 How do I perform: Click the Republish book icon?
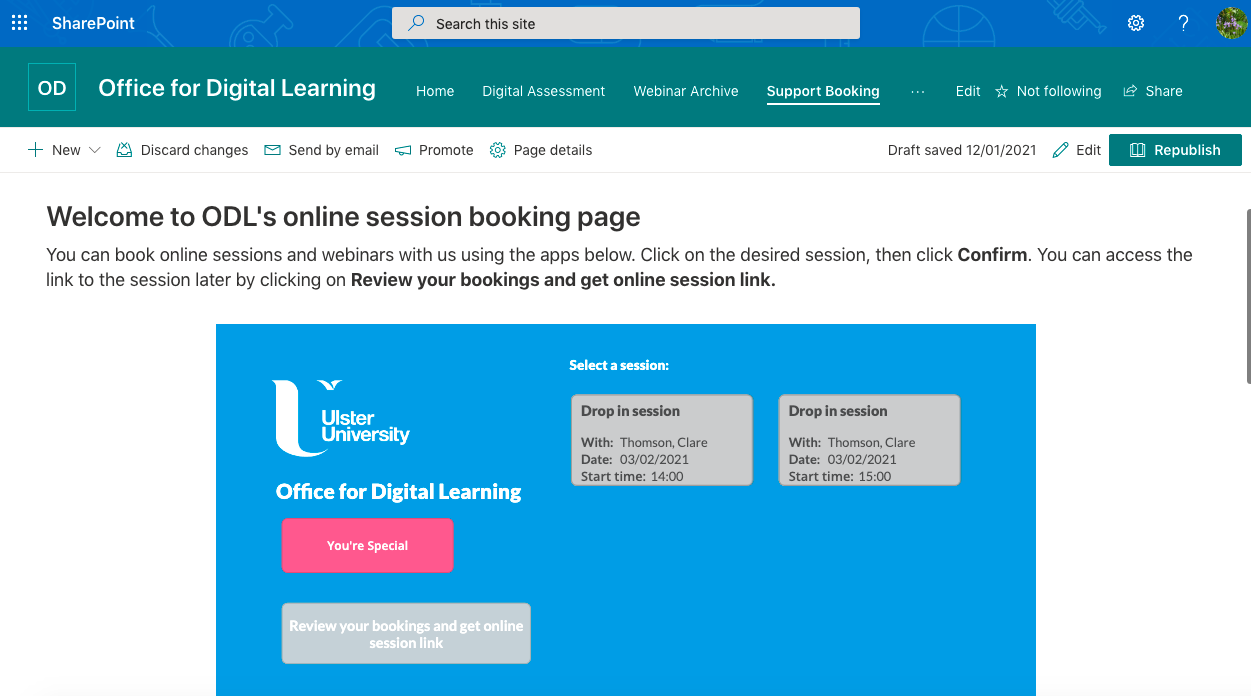pyautogui.click(x=1137, y=150)
